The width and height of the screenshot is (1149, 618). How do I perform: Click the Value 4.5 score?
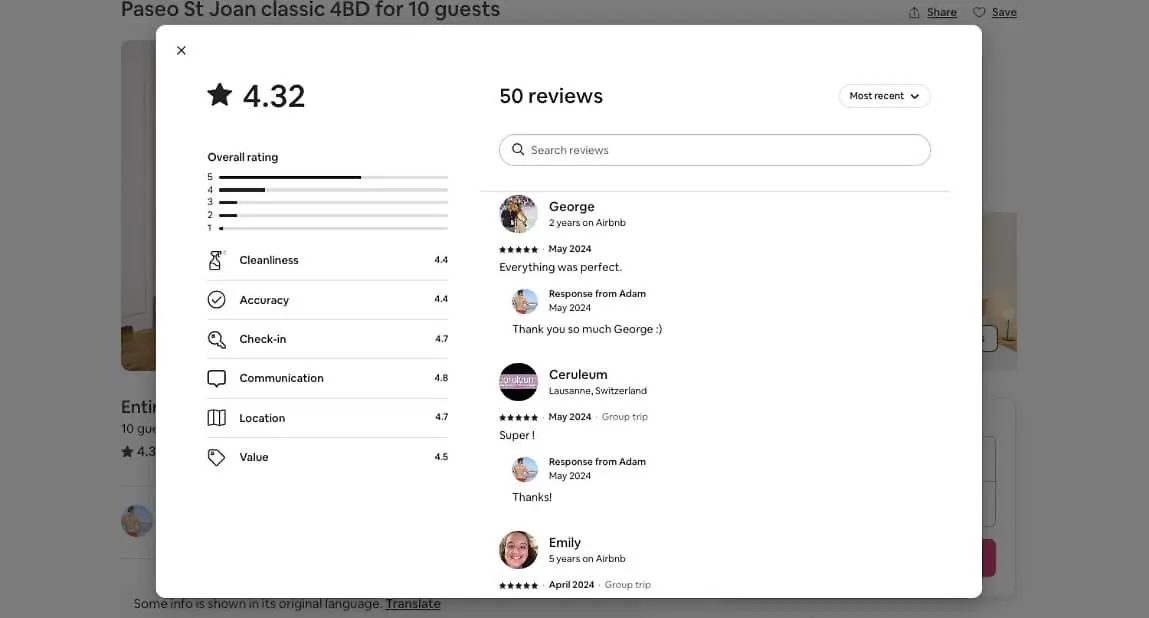pos(441,457)
